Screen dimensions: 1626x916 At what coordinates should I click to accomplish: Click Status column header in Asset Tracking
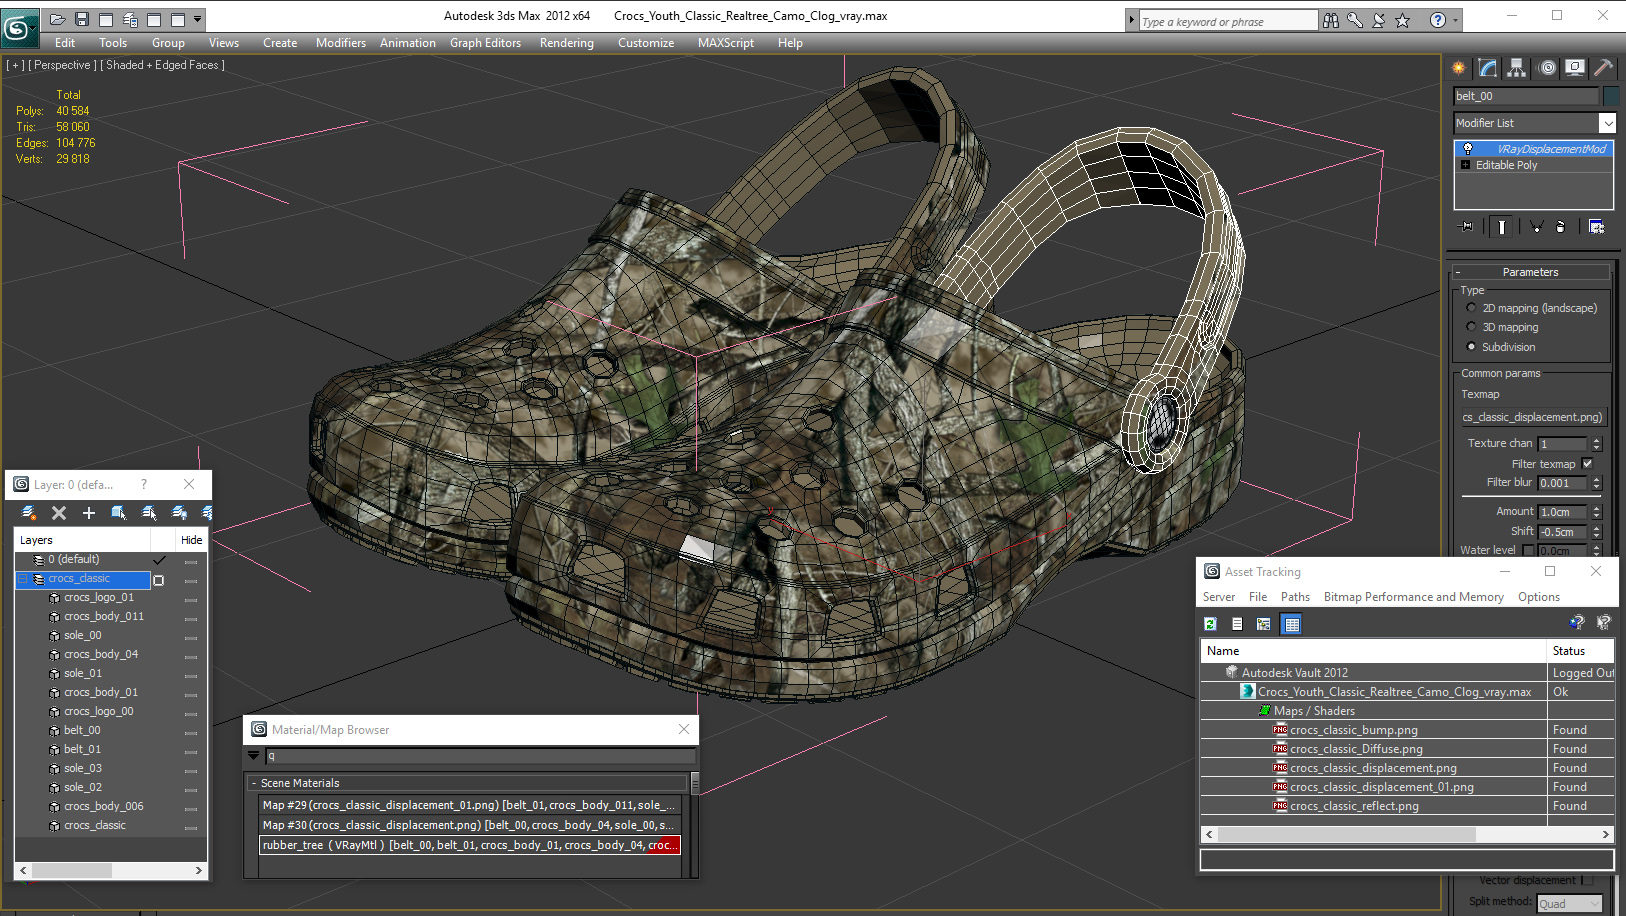tap(1580, 651)
